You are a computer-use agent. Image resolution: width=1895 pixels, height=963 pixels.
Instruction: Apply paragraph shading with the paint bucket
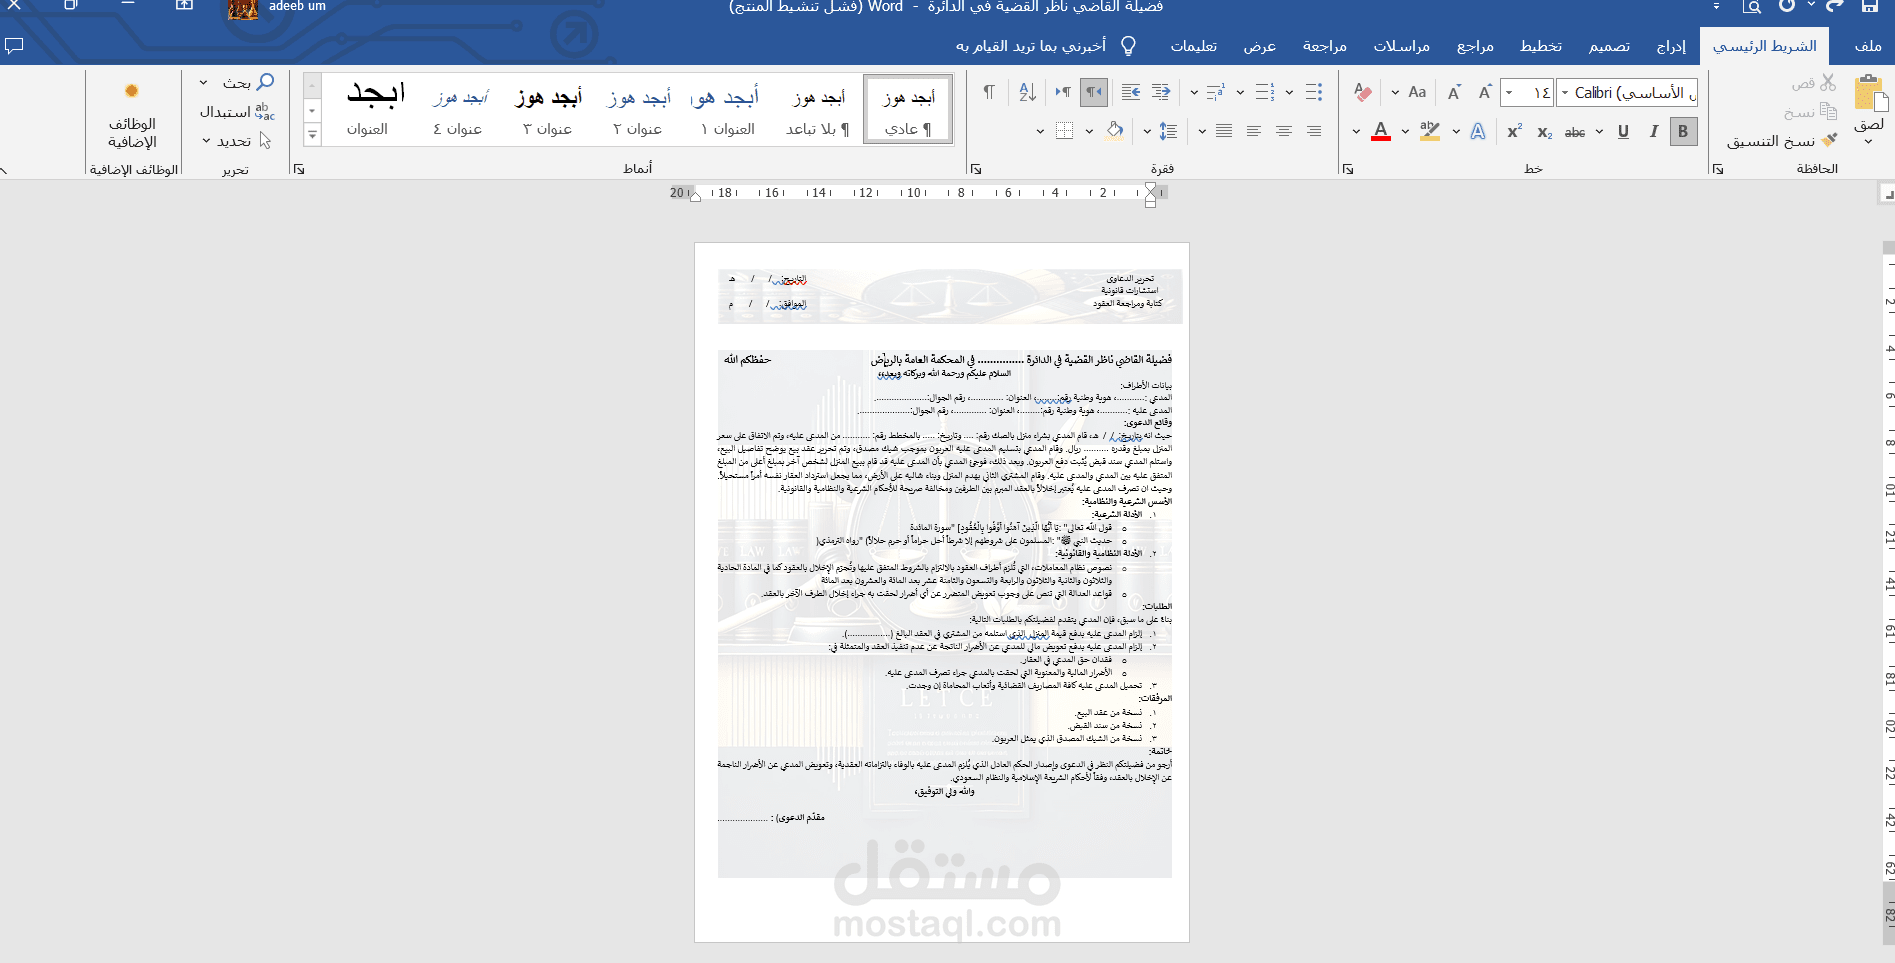(x=1114, y=131)
